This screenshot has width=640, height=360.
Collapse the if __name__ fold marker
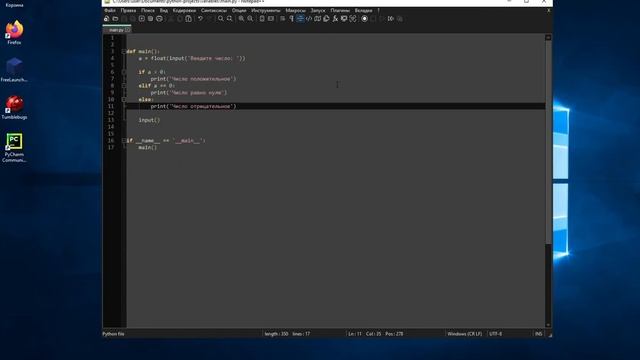[x=124, y=141]
